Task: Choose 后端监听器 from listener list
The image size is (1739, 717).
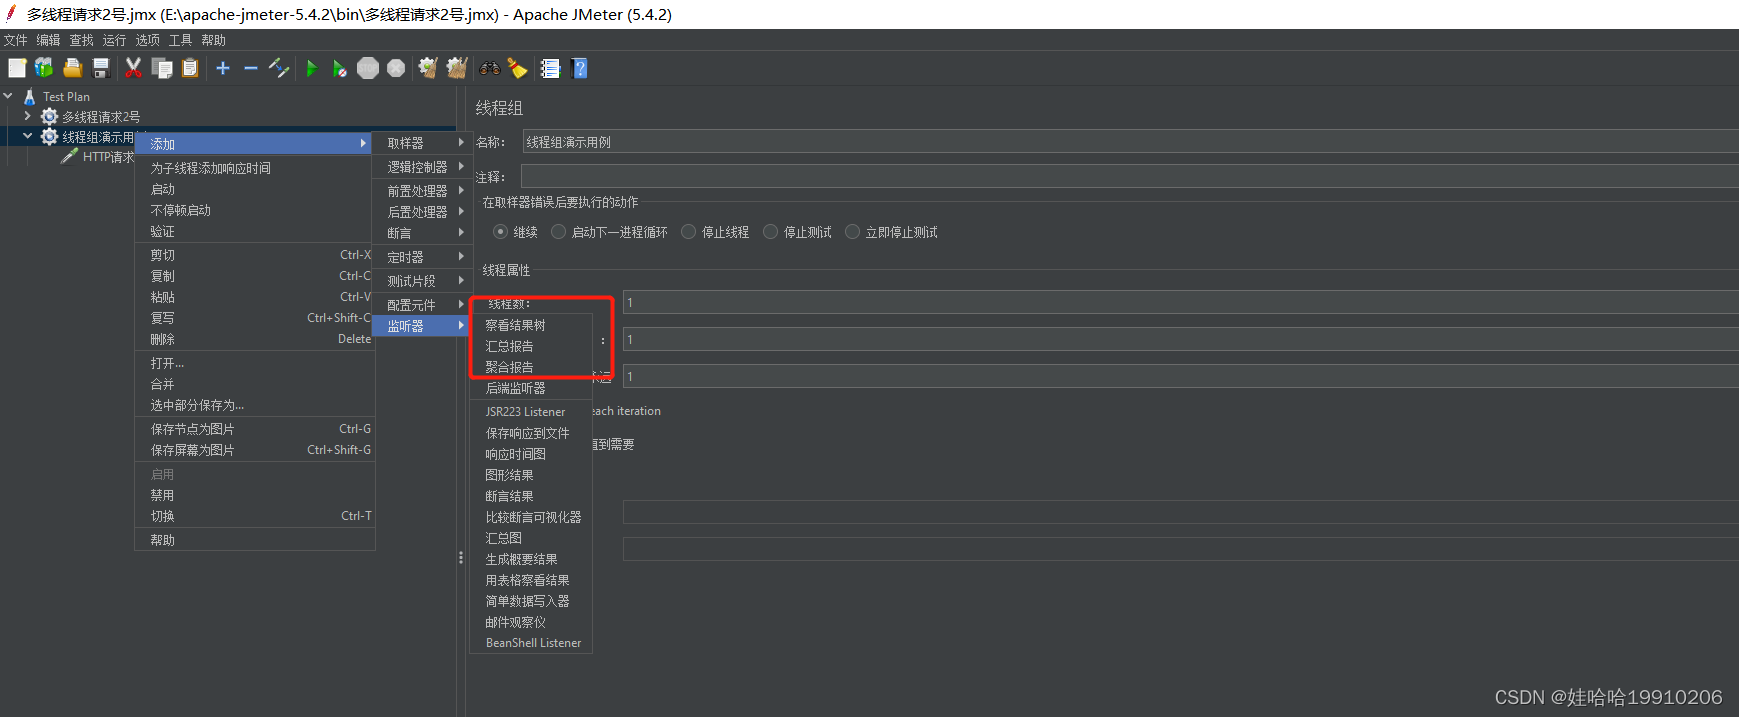Action: (531, 388)
